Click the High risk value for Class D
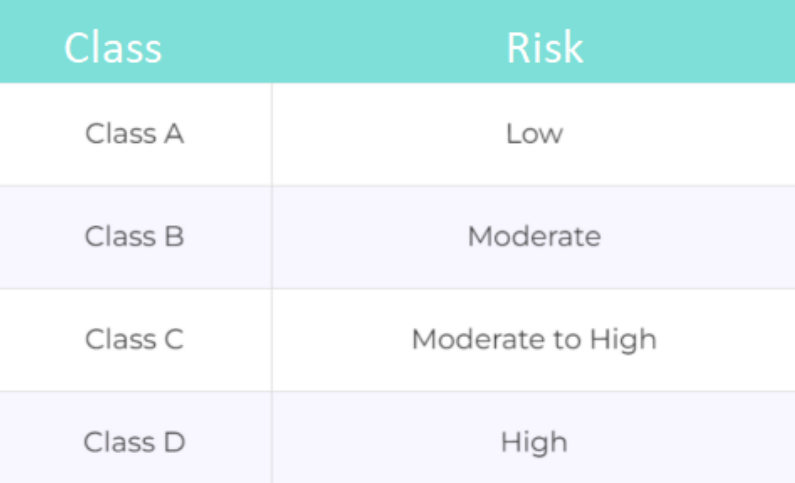795x483 pixels. coord(534,442)
